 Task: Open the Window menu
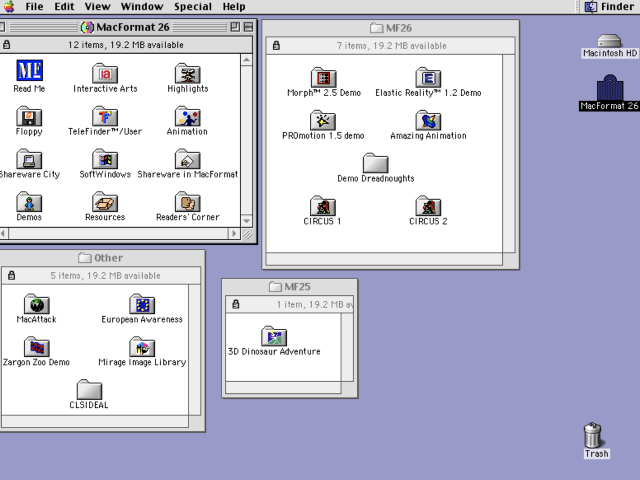[142, 7]
